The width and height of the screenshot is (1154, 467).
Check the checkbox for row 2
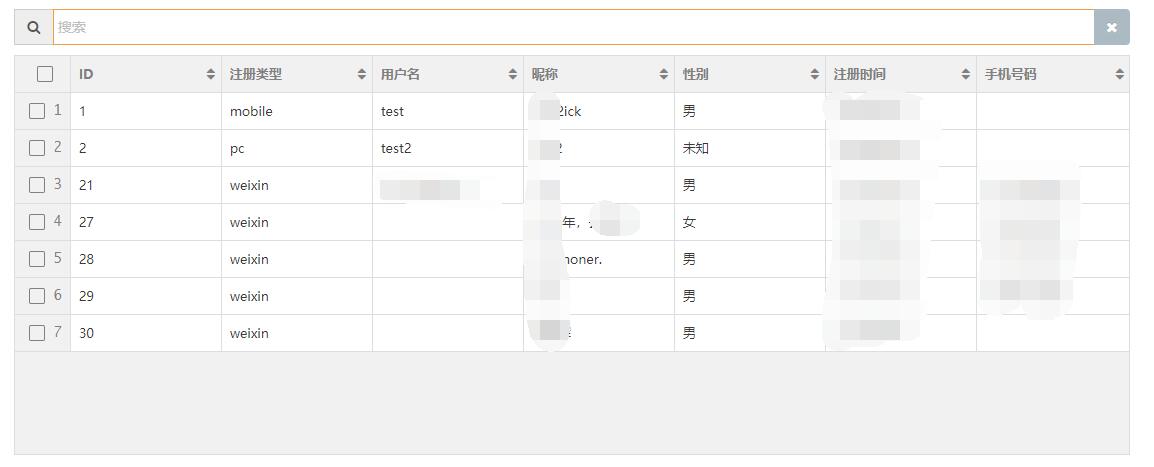coord(37,148)
